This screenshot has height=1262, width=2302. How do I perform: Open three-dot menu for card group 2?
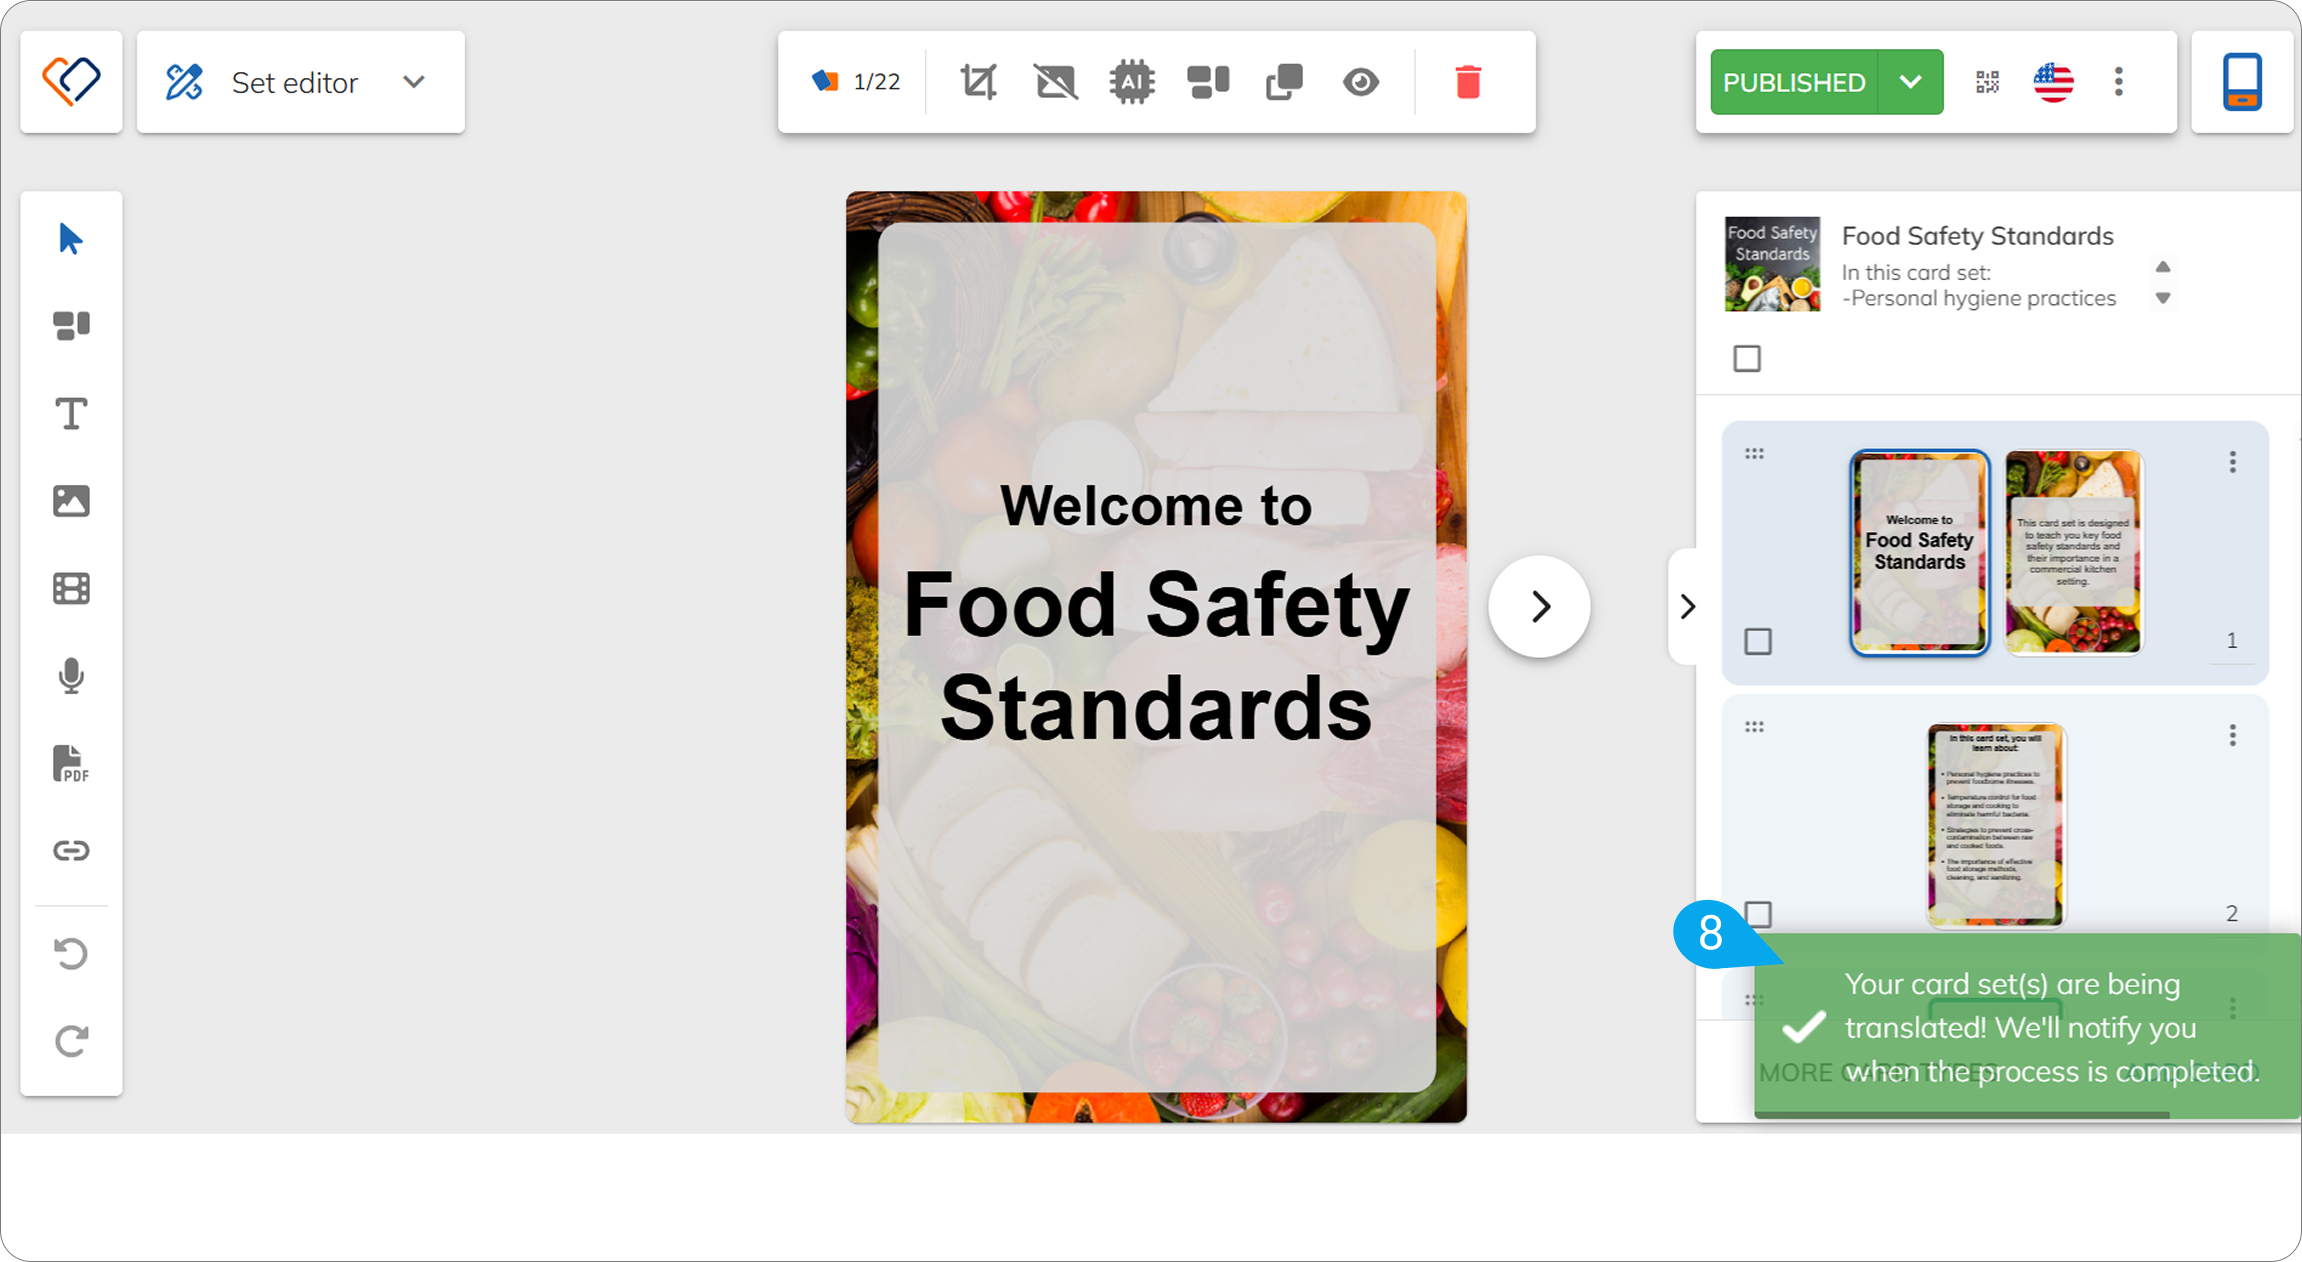(2232, 736)
